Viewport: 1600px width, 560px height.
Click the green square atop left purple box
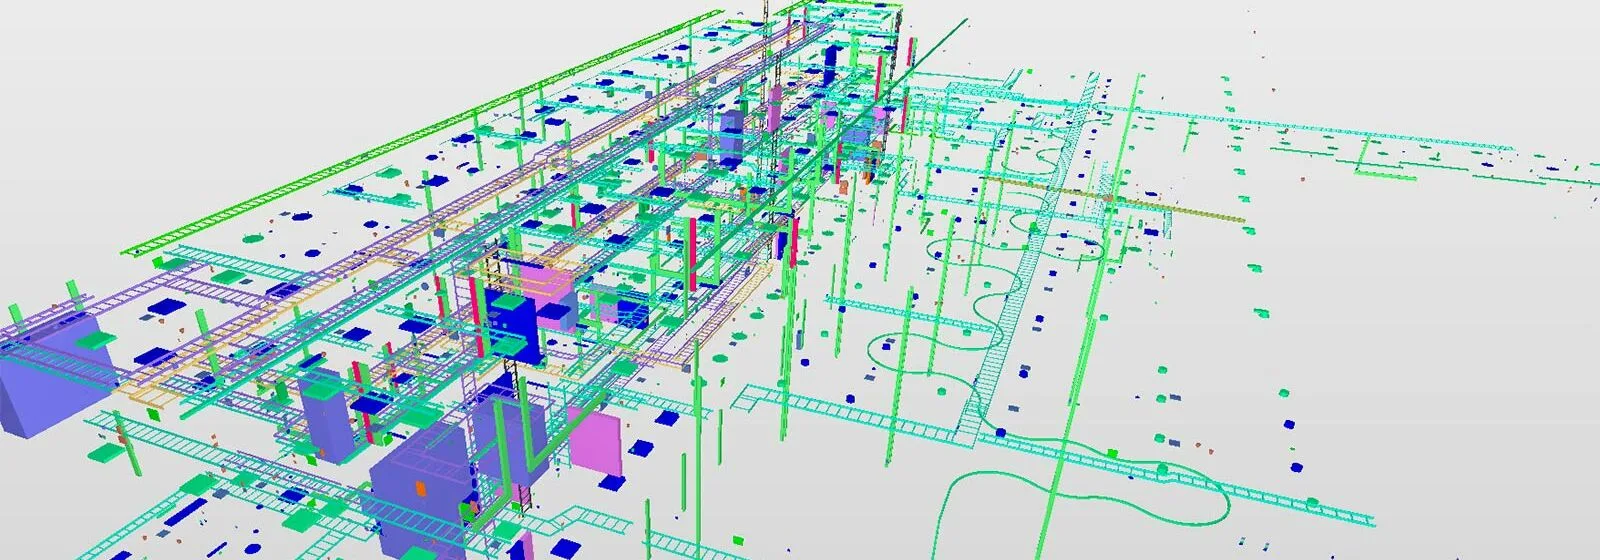point(95,340)
